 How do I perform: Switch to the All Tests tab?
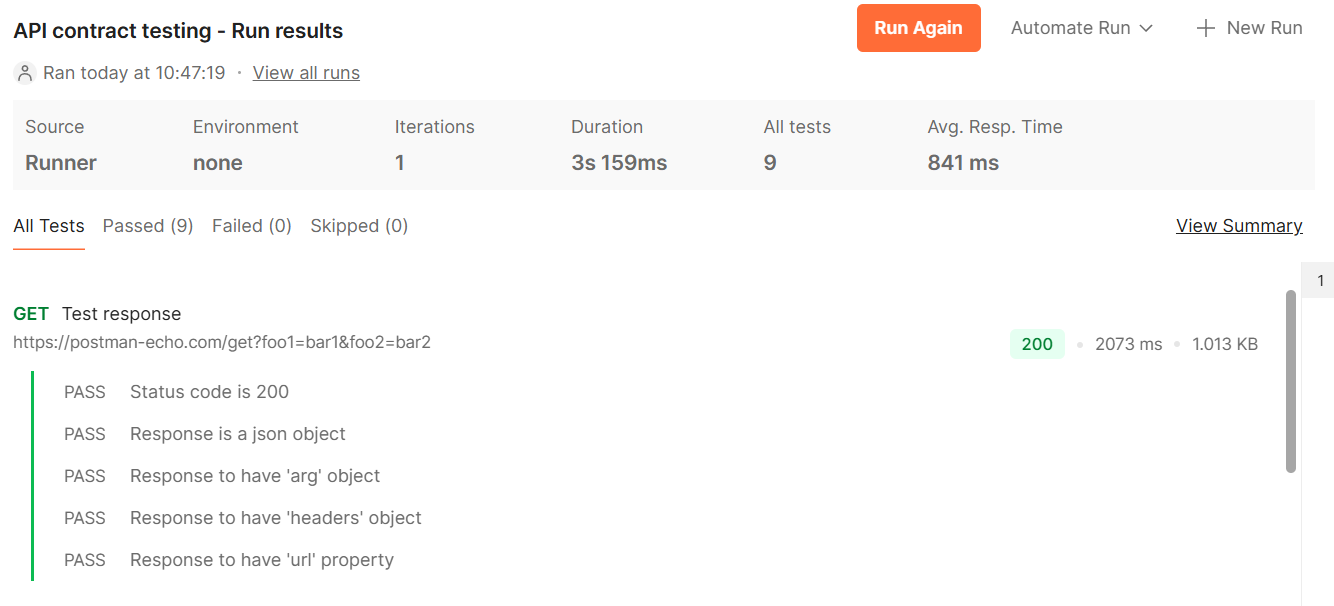pyautogui.click(x=49, y=226)
